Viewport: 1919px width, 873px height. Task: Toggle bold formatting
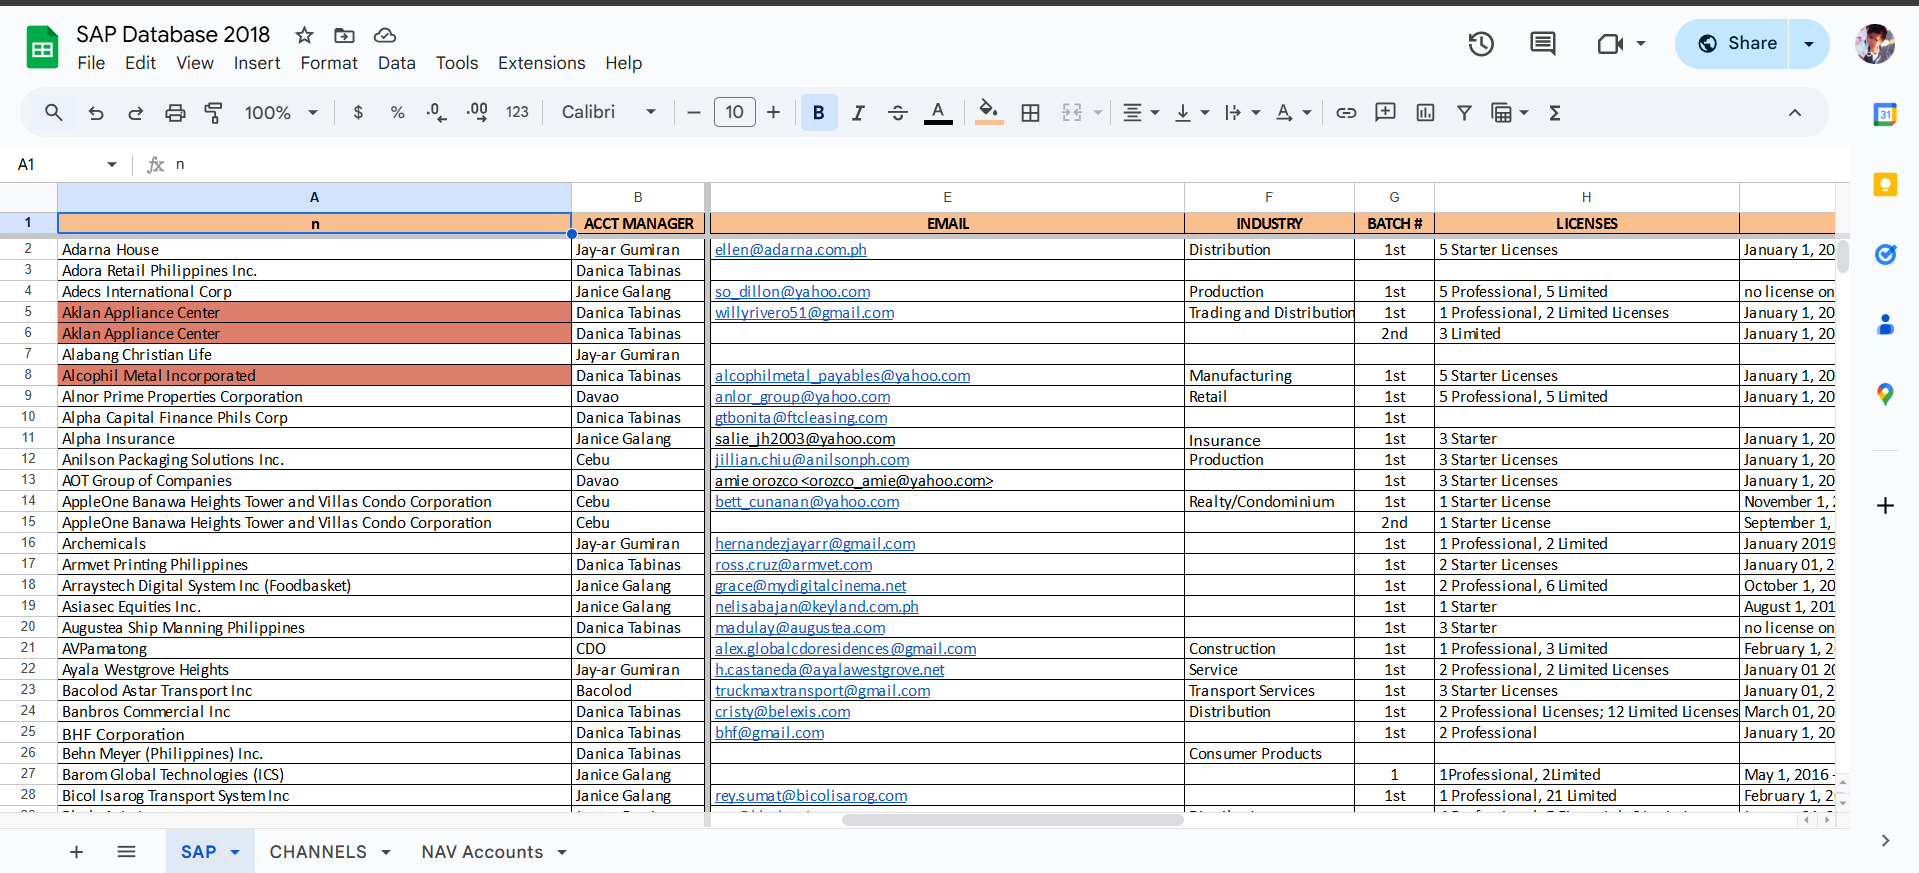818,113
